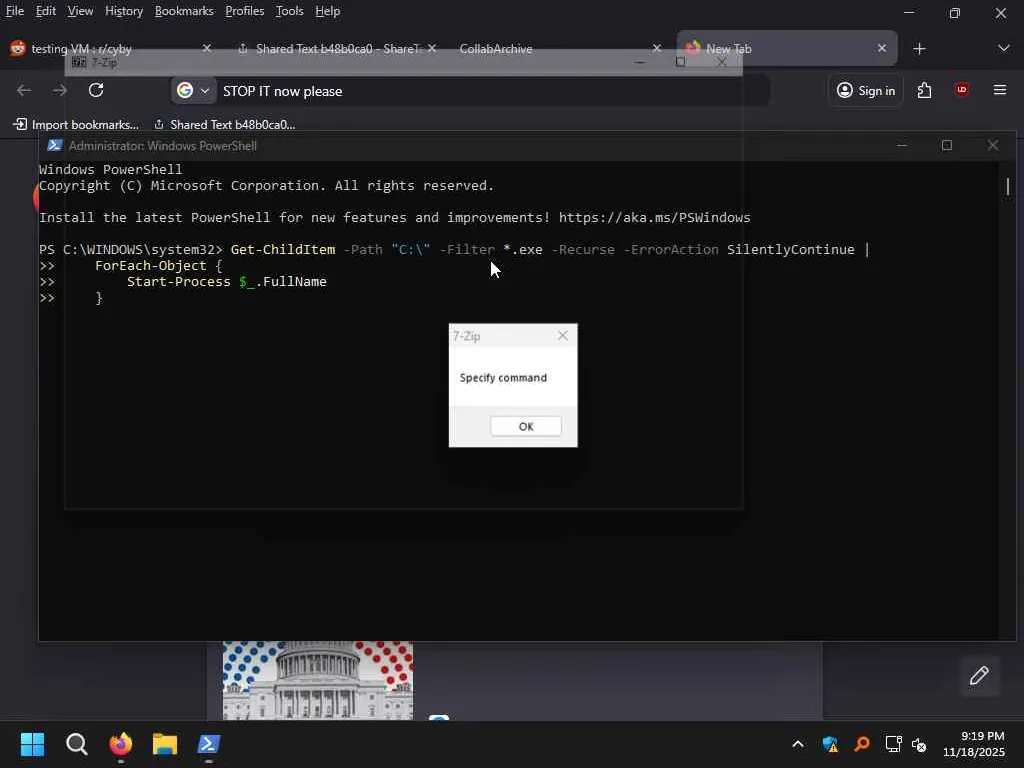Open Windows Security tray icon

click(x=830, y=744)
